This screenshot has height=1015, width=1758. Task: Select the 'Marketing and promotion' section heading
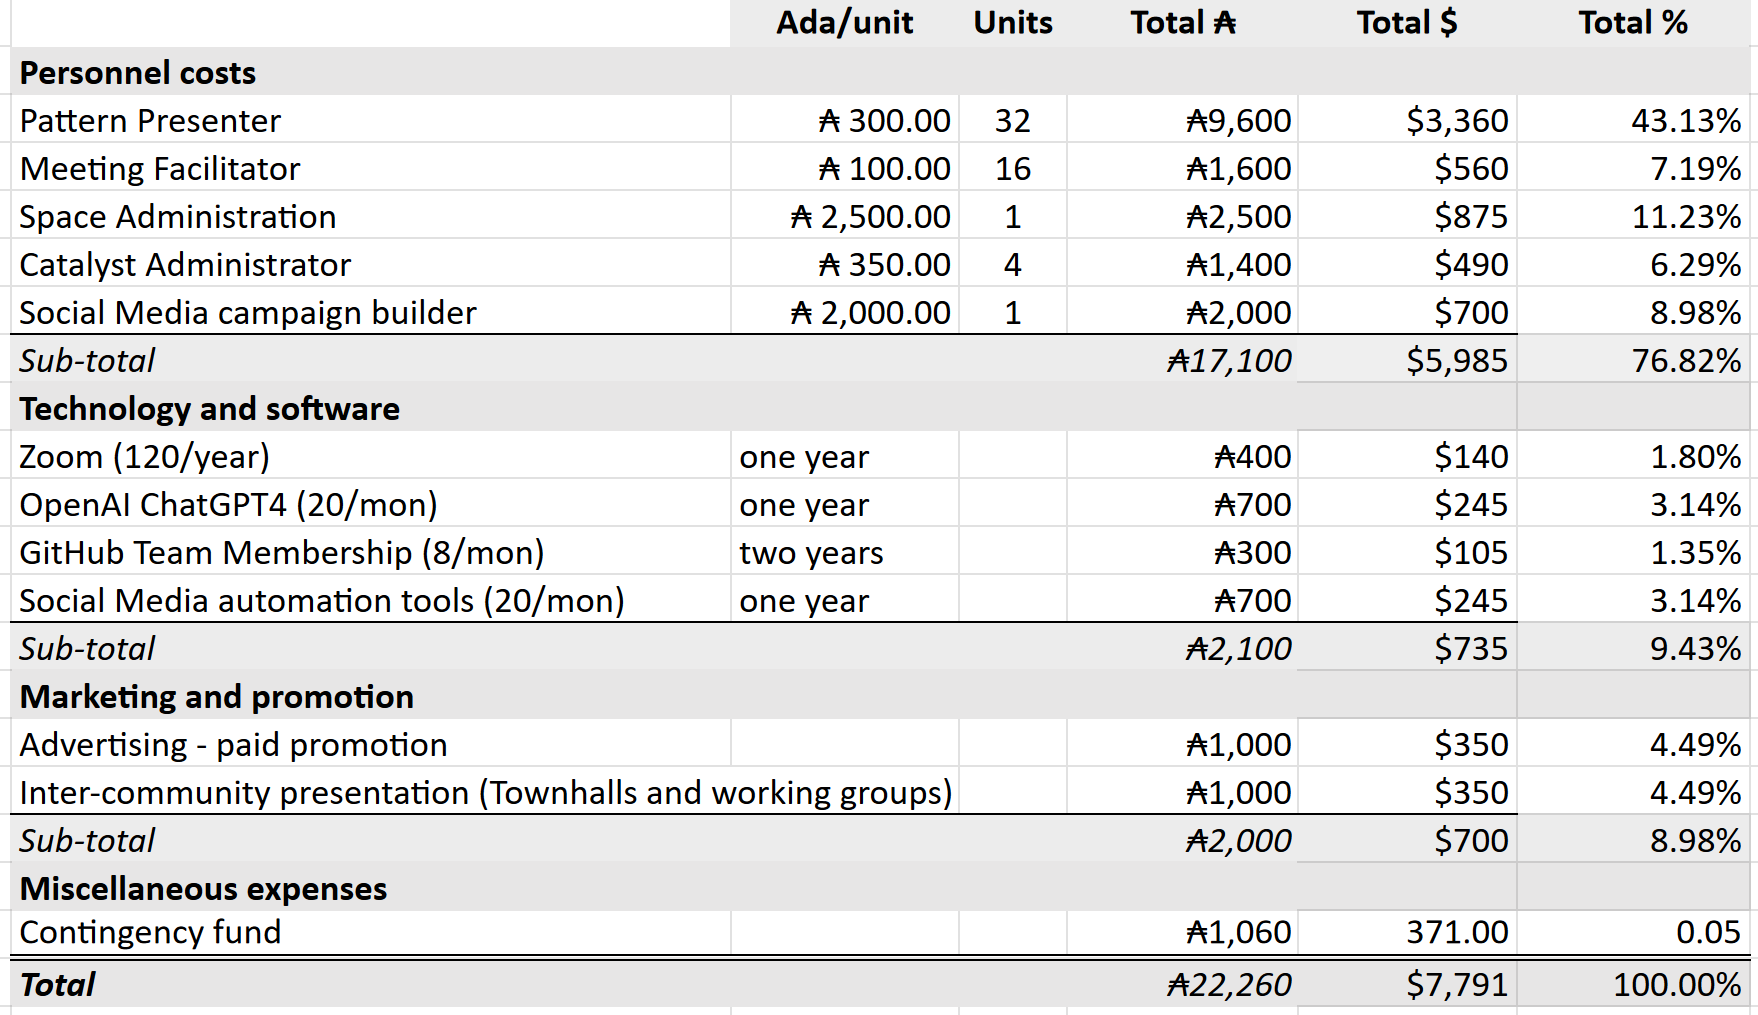click(217, 696)
